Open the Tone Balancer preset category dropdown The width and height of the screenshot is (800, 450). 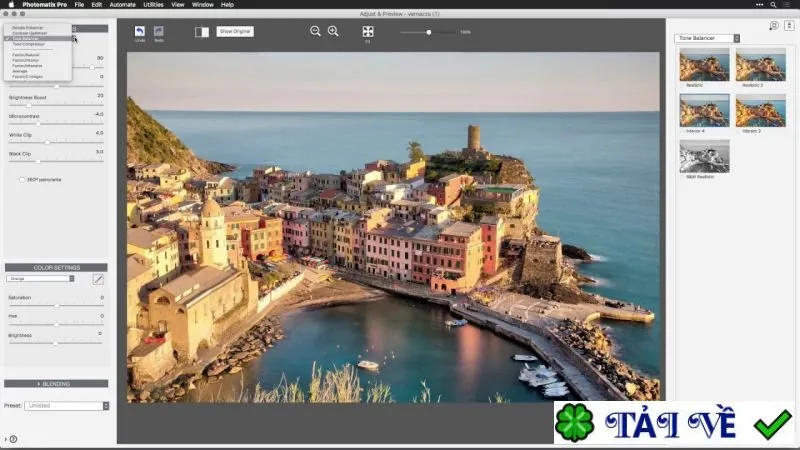tap(707, 38)
